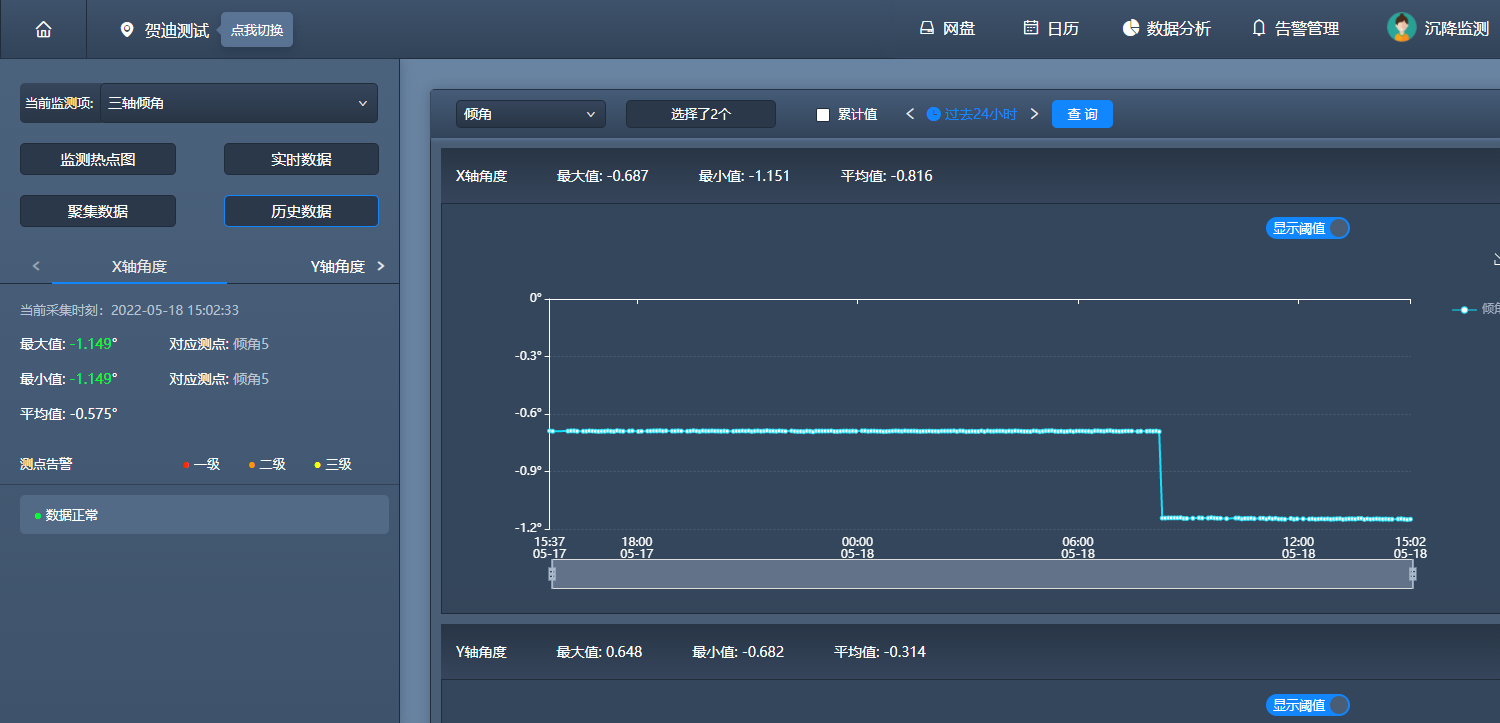Switch to the Y轴角度 tab
Screen dimensions: 1500x723
pos(337,266)
